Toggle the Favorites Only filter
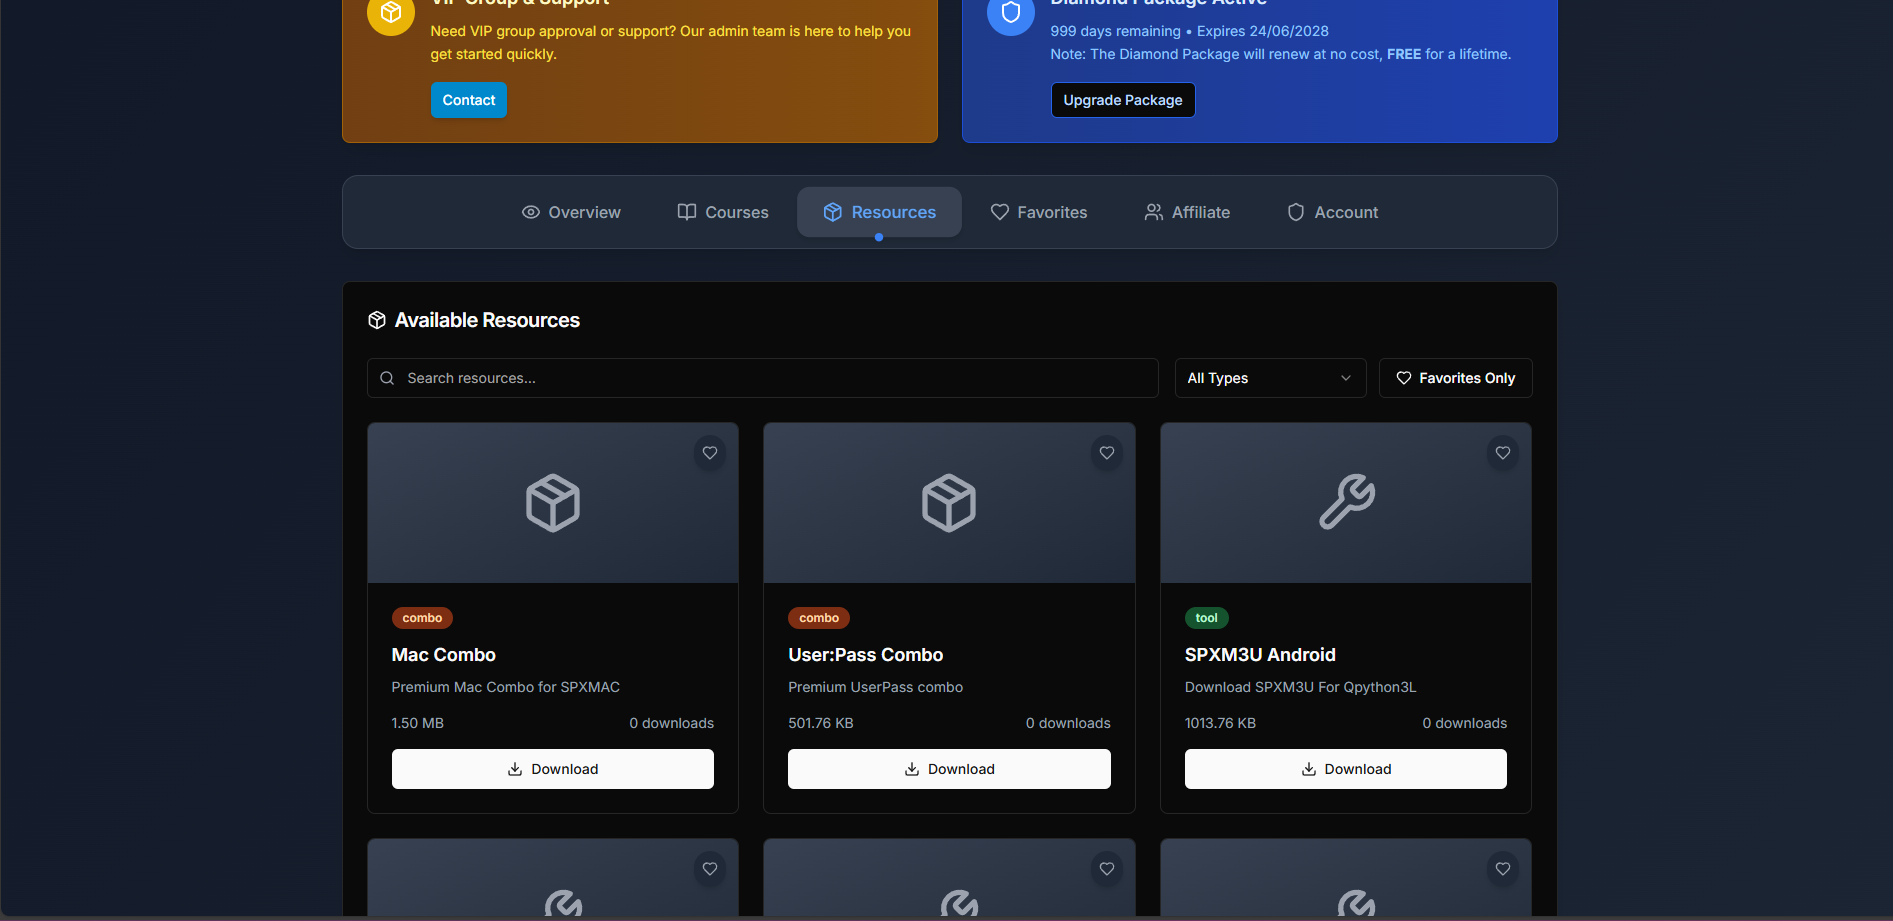This screenshot has width=1893, height=921. pyautogui.click(x=1455, y=378)
